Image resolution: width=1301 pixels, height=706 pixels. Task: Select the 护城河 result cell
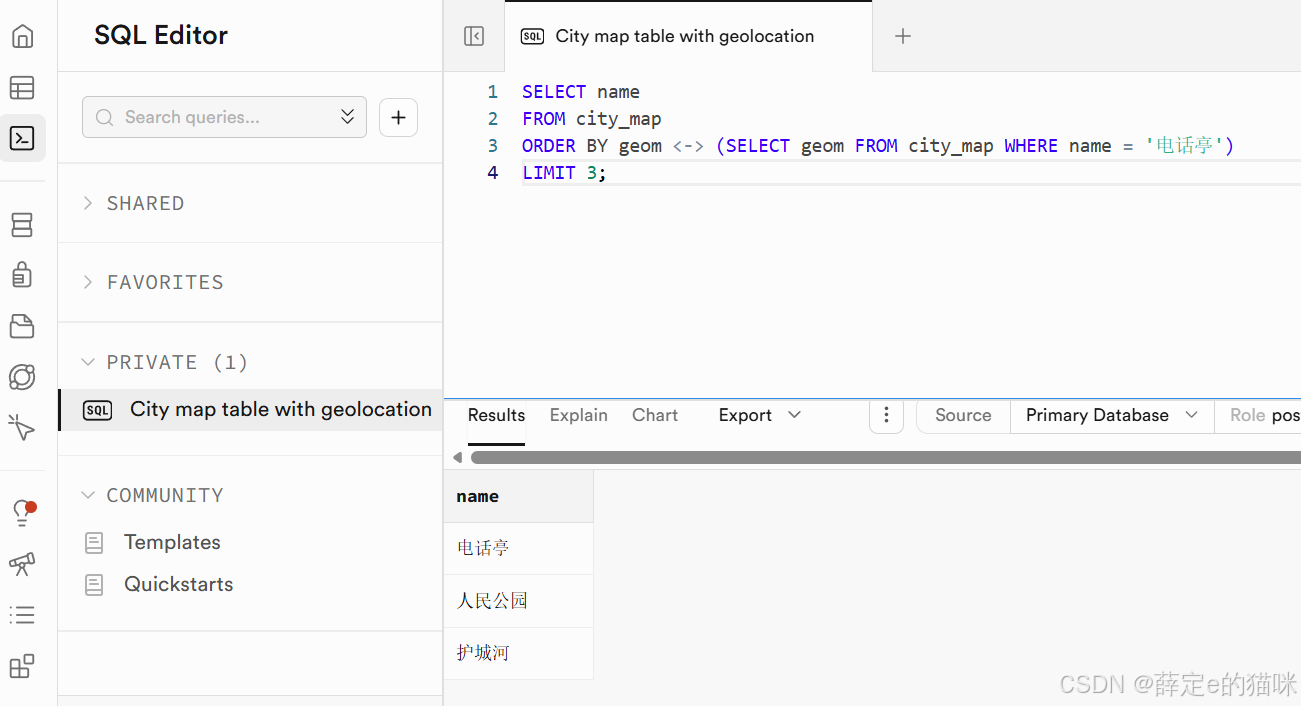pyautogui.click(x=518, y=653)
